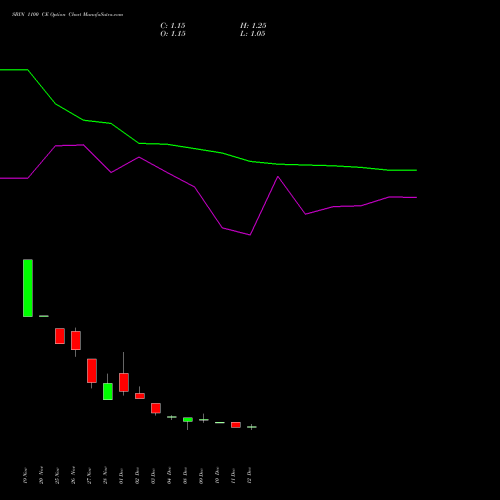Click the '27 Nov' date axis label
The width and height of the screenshot is (500, 500).
90,476
